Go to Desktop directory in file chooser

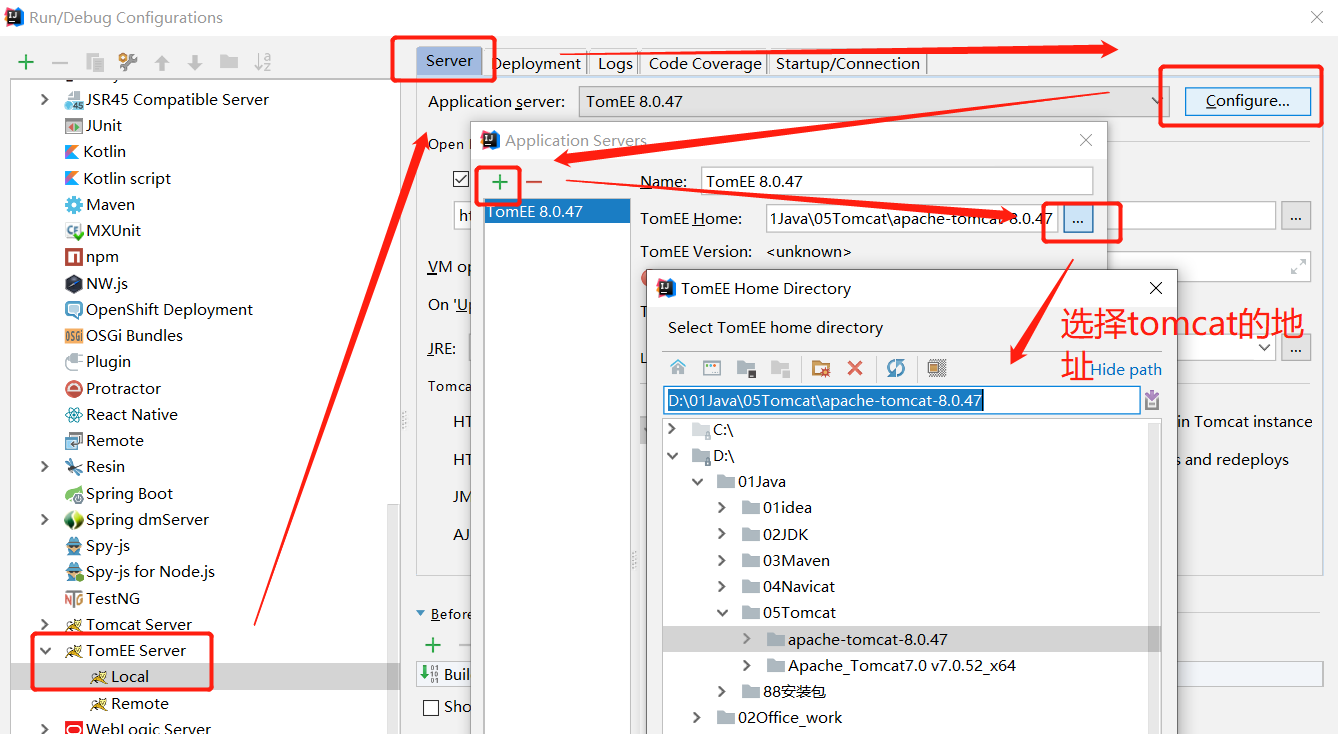(712, 368)
